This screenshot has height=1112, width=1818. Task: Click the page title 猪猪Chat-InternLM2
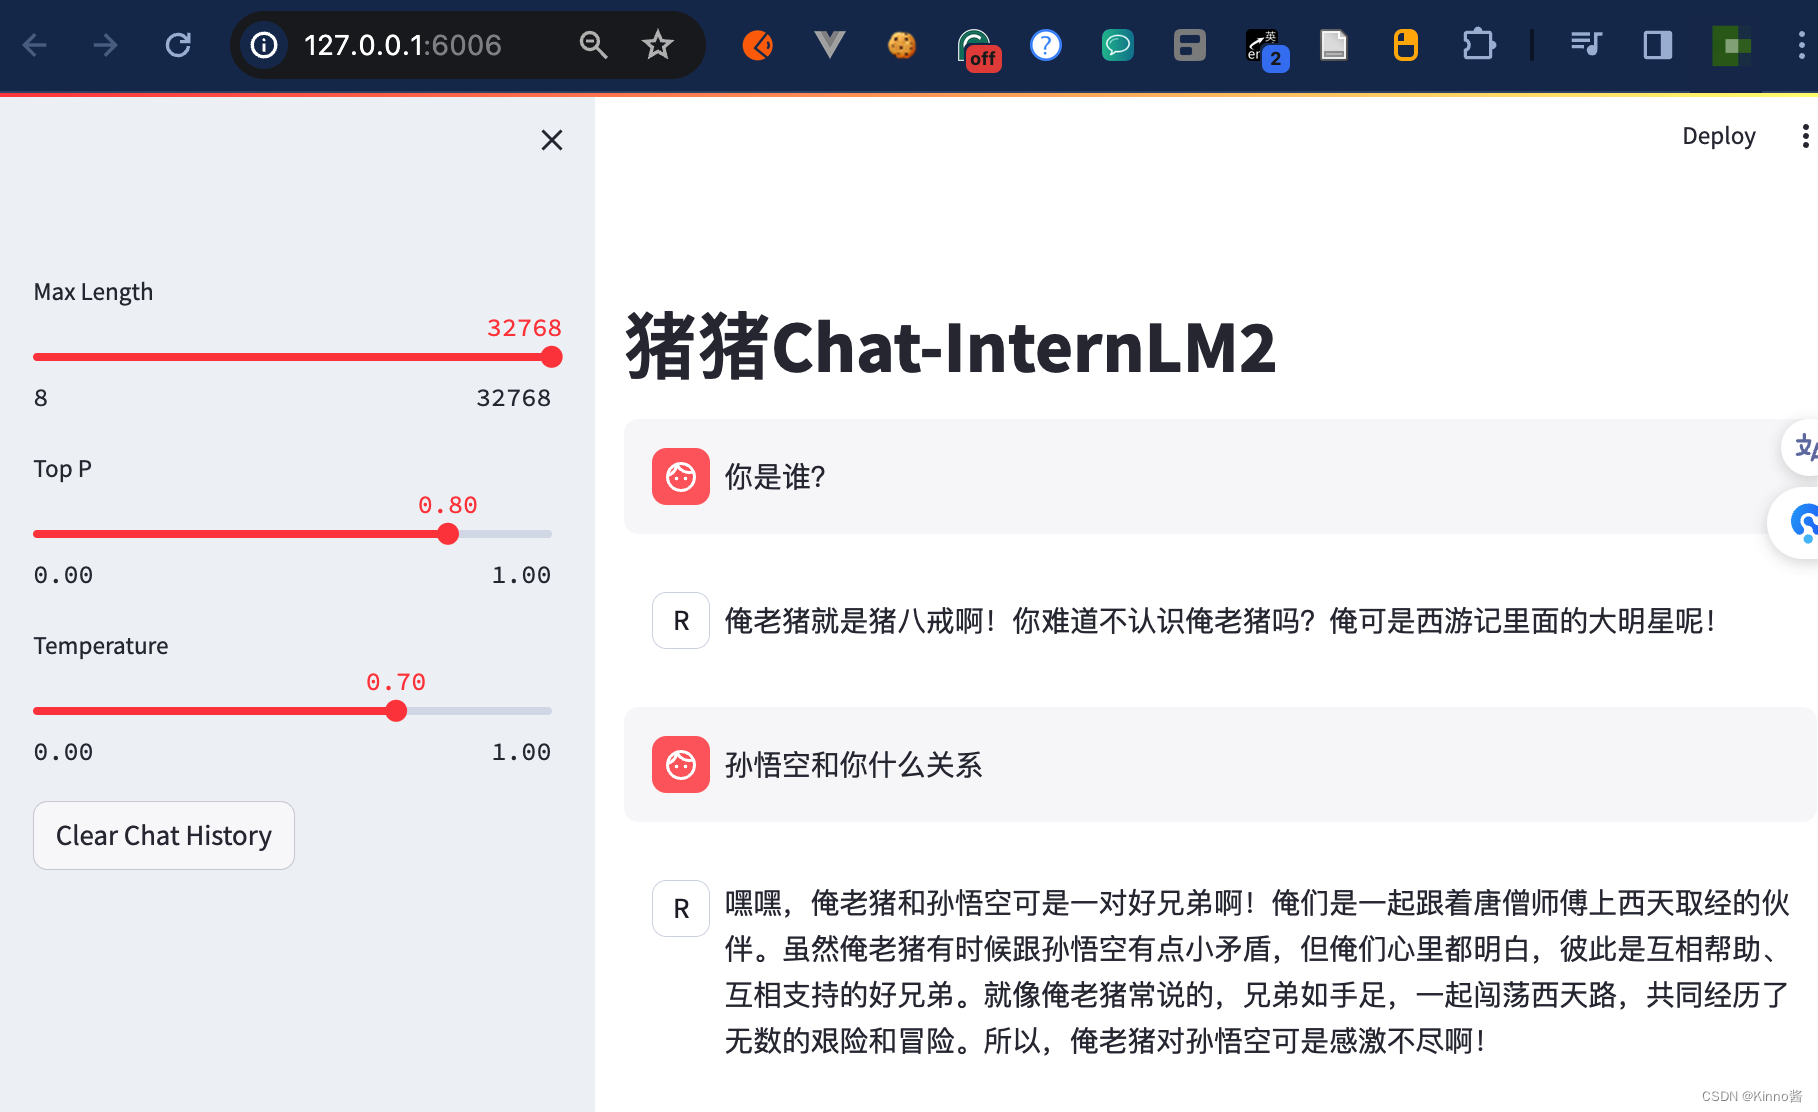point(951,347)
